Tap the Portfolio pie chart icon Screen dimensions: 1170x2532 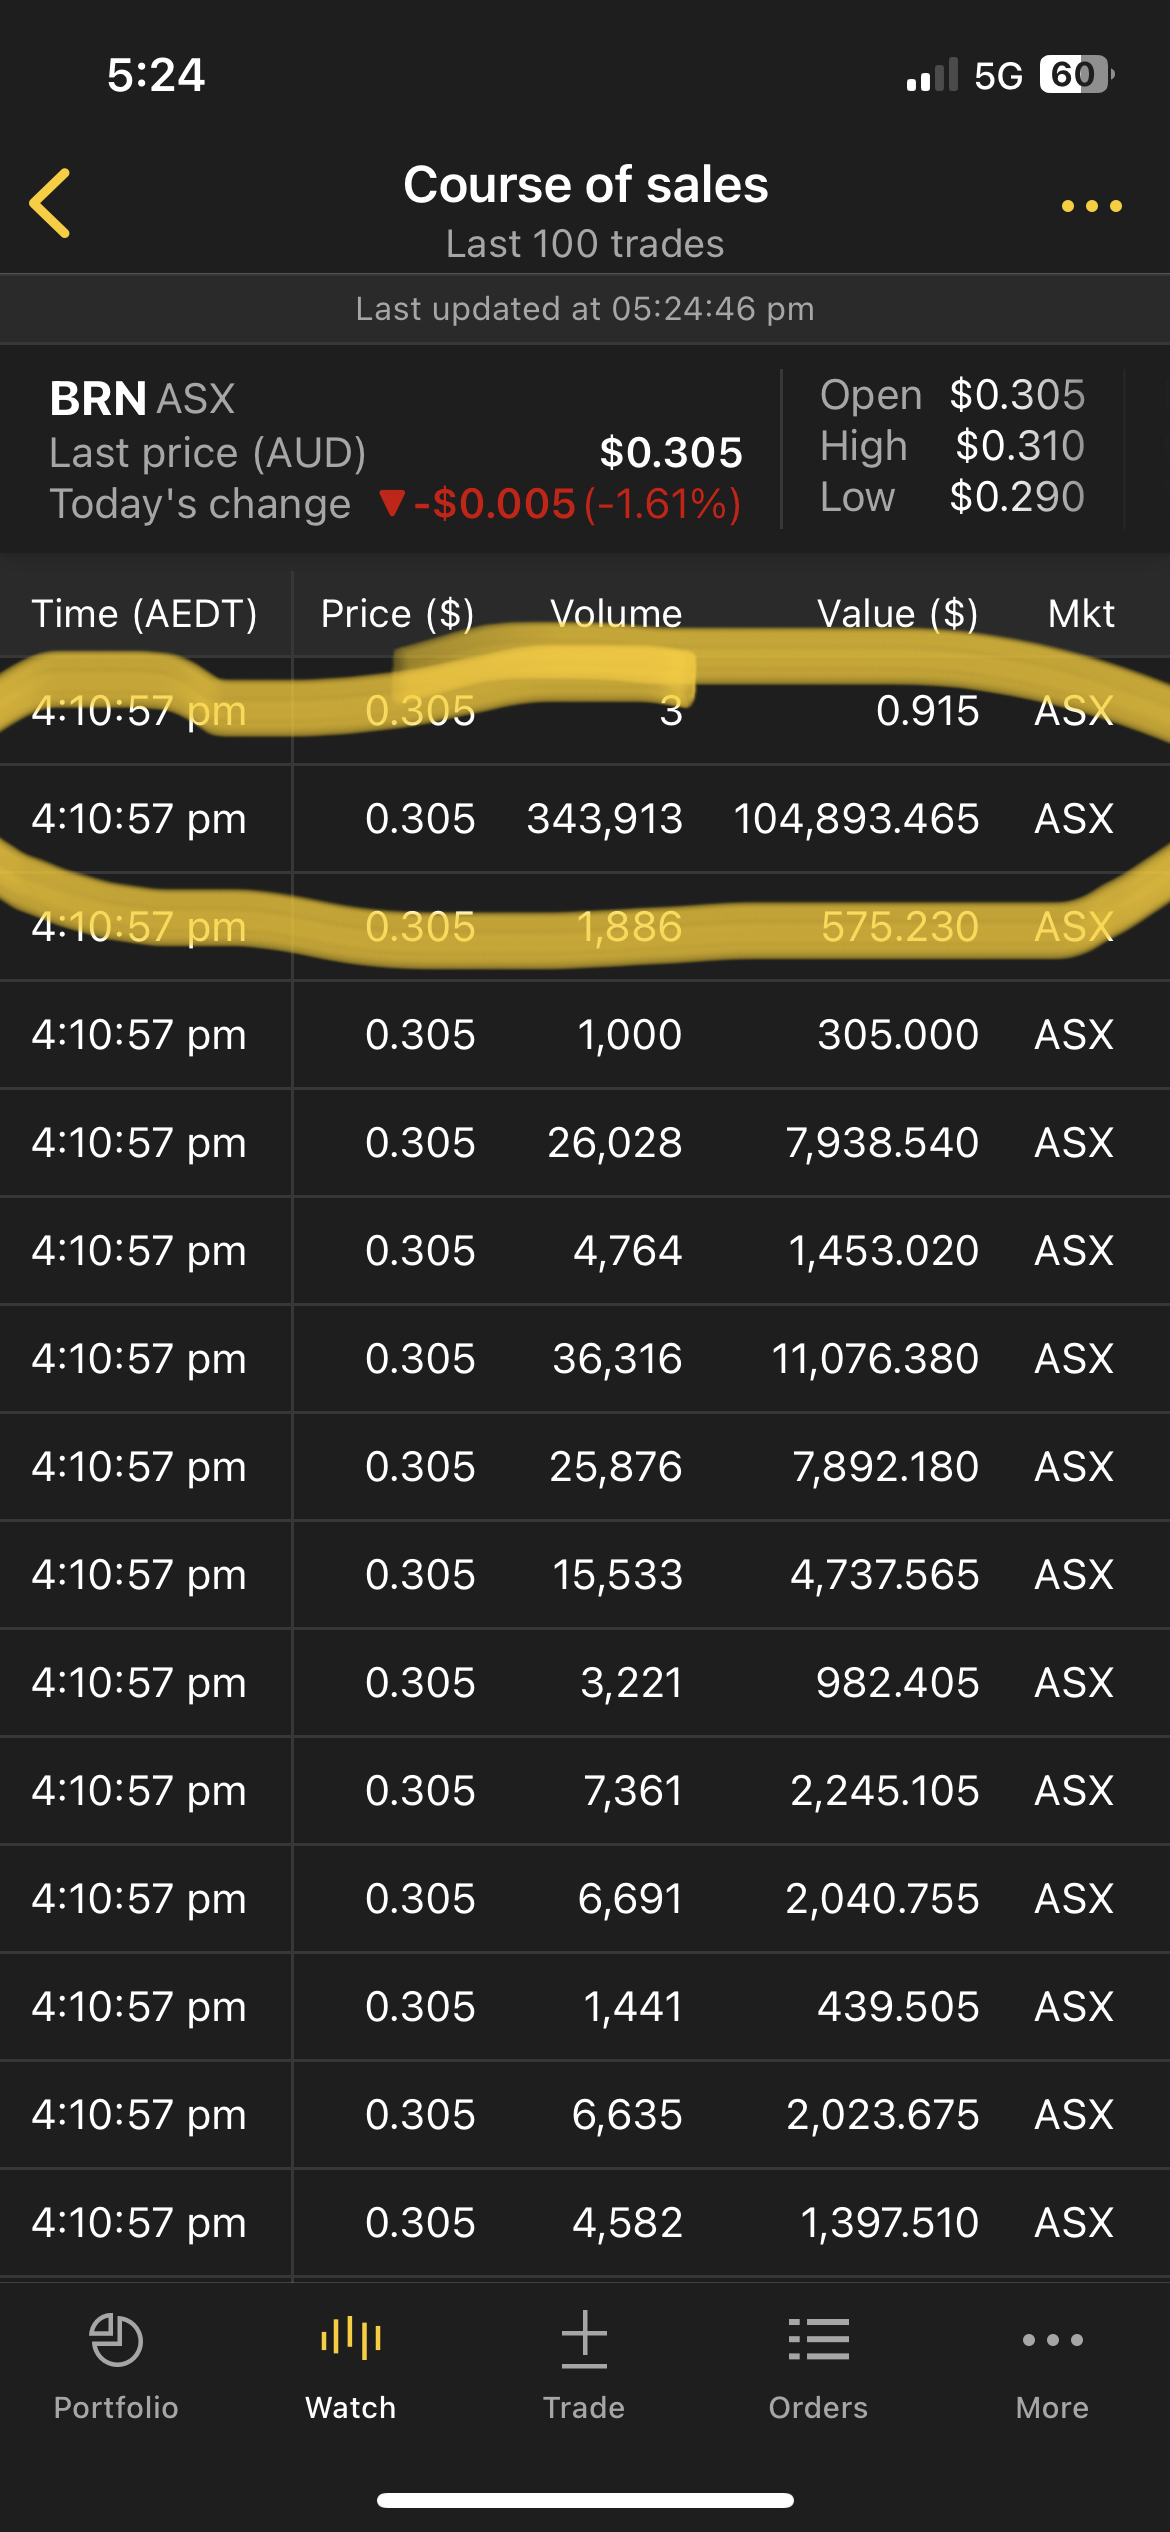click(116, 2340)
